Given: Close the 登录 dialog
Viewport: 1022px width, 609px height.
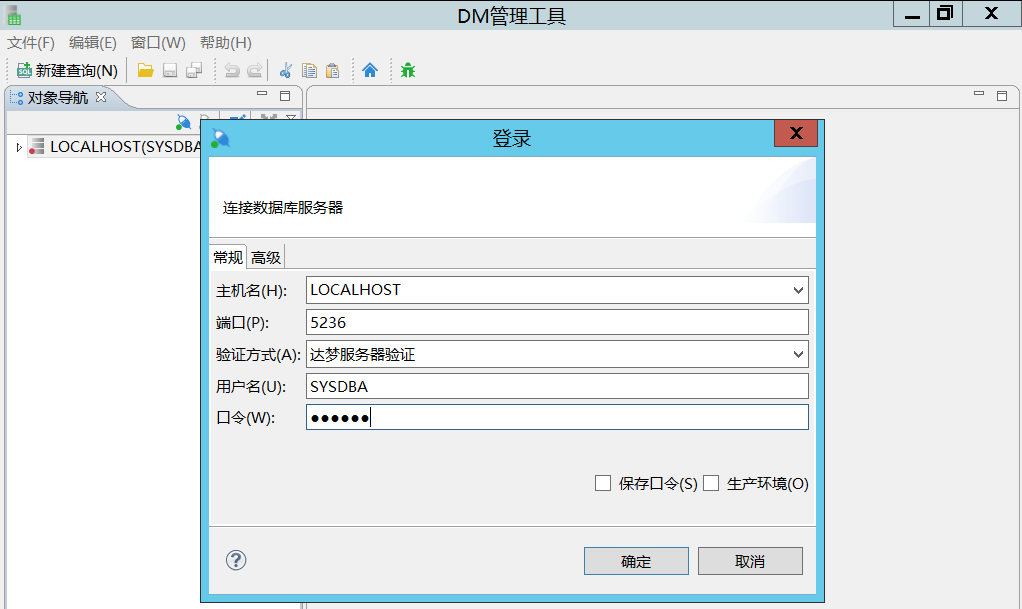Looking at the screenshot, I should point(795,133).
